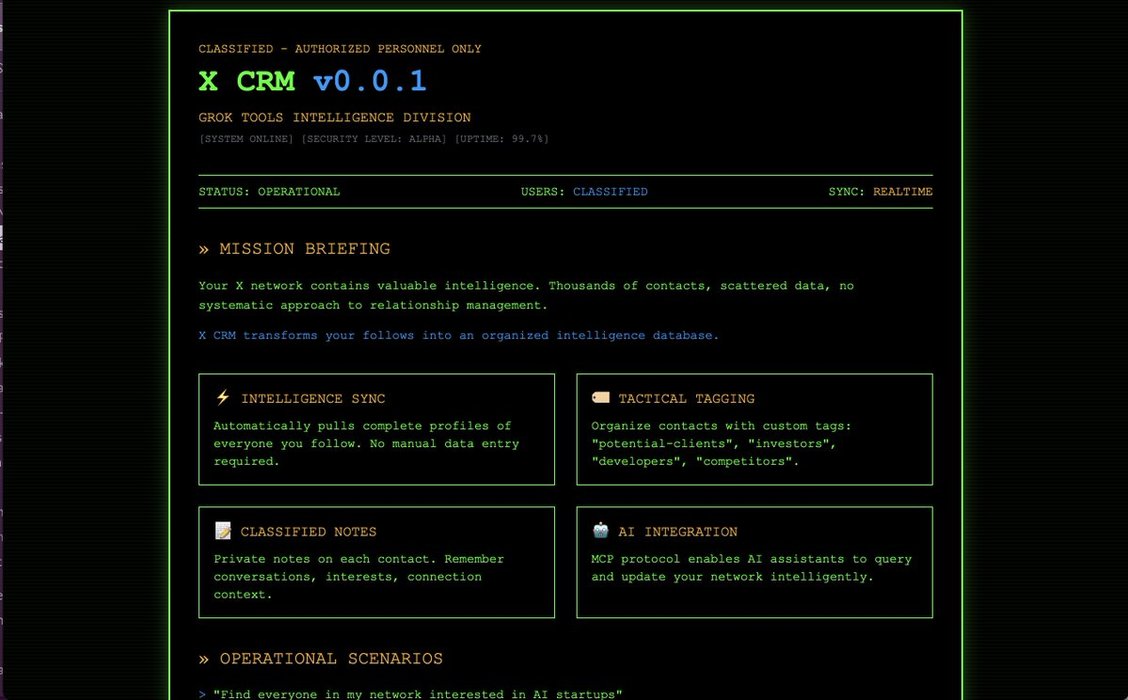Click the CLASSIFIED value next to USERS

coord(610,191)
